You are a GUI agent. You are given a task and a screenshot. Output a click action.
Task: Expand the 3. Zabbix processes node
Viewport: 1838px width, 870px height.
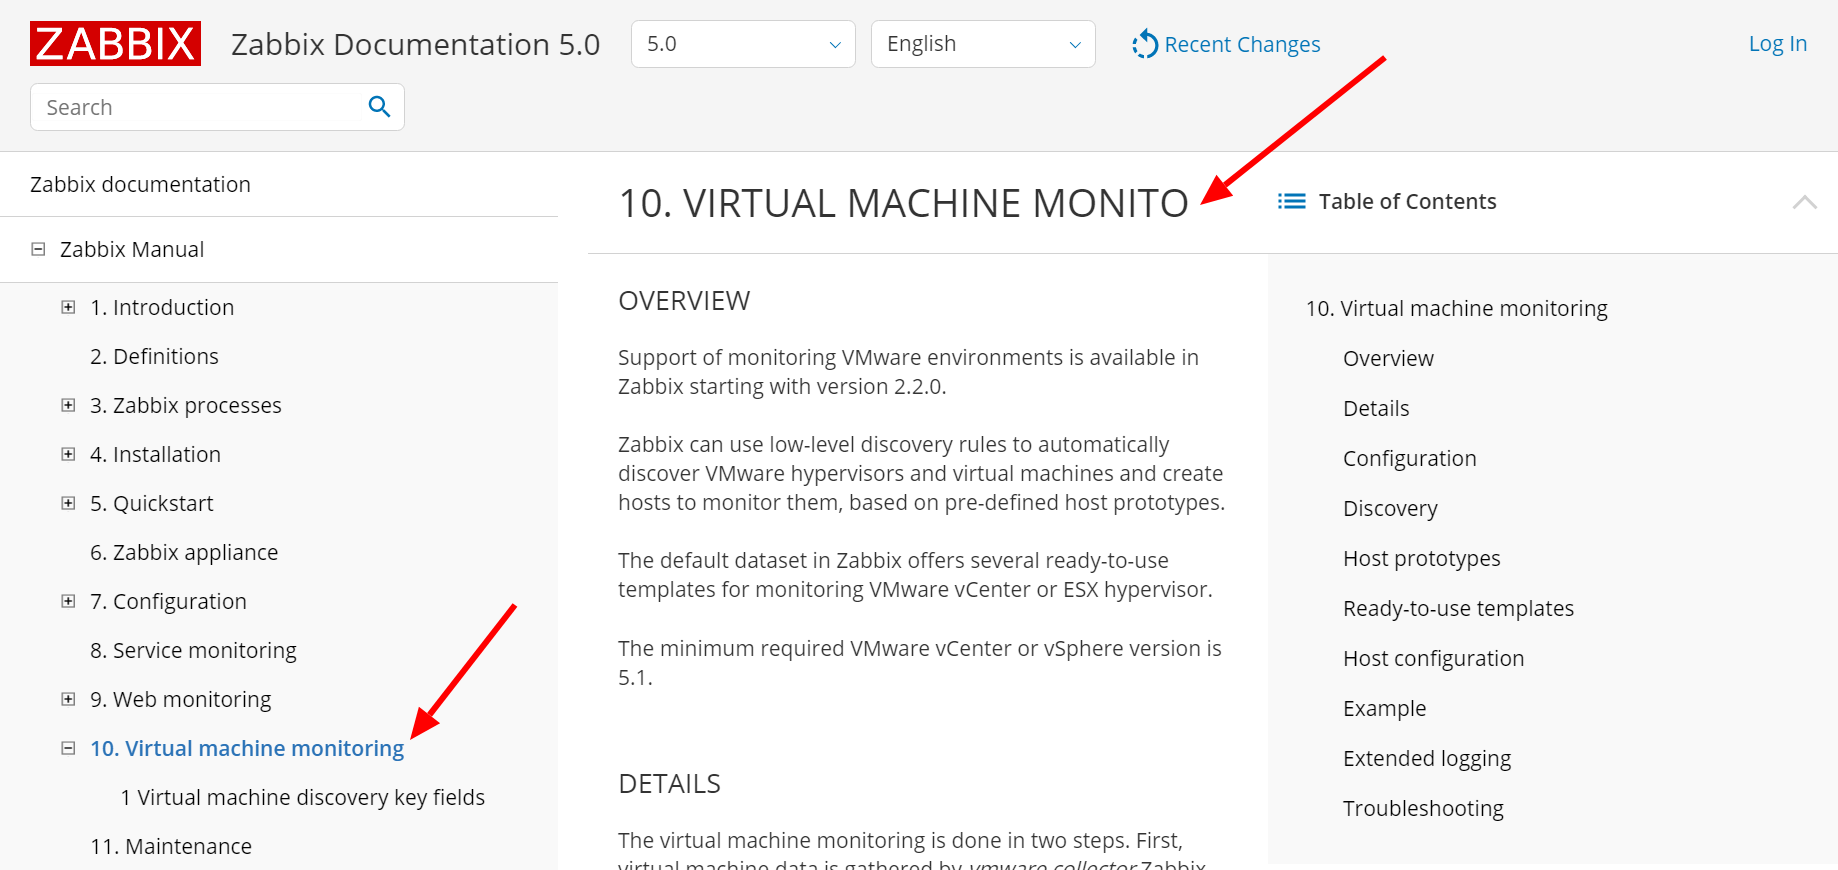(x=68, y=405)
